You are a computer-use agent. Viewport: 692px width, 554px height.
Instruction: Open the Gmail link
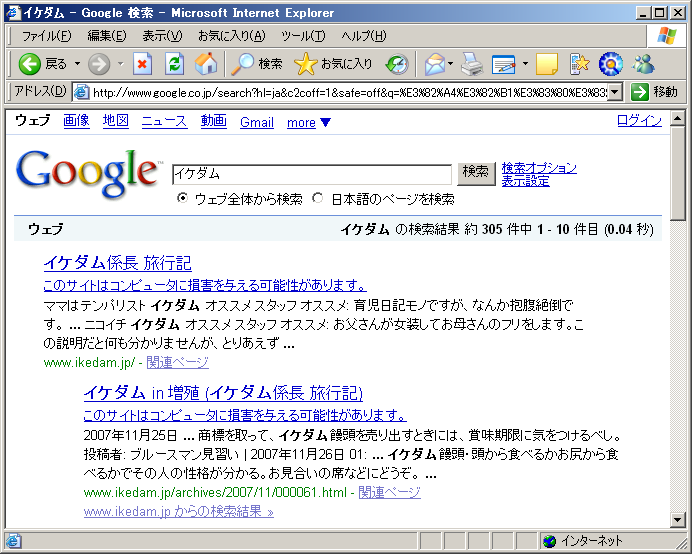257,122
